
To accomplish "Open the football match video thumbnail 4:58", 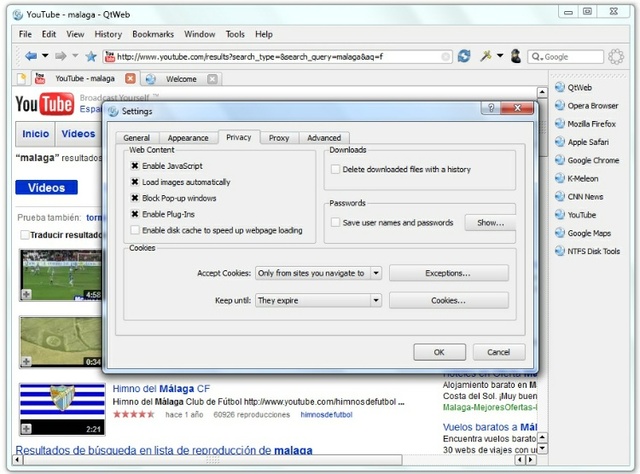I will [61, 275].
